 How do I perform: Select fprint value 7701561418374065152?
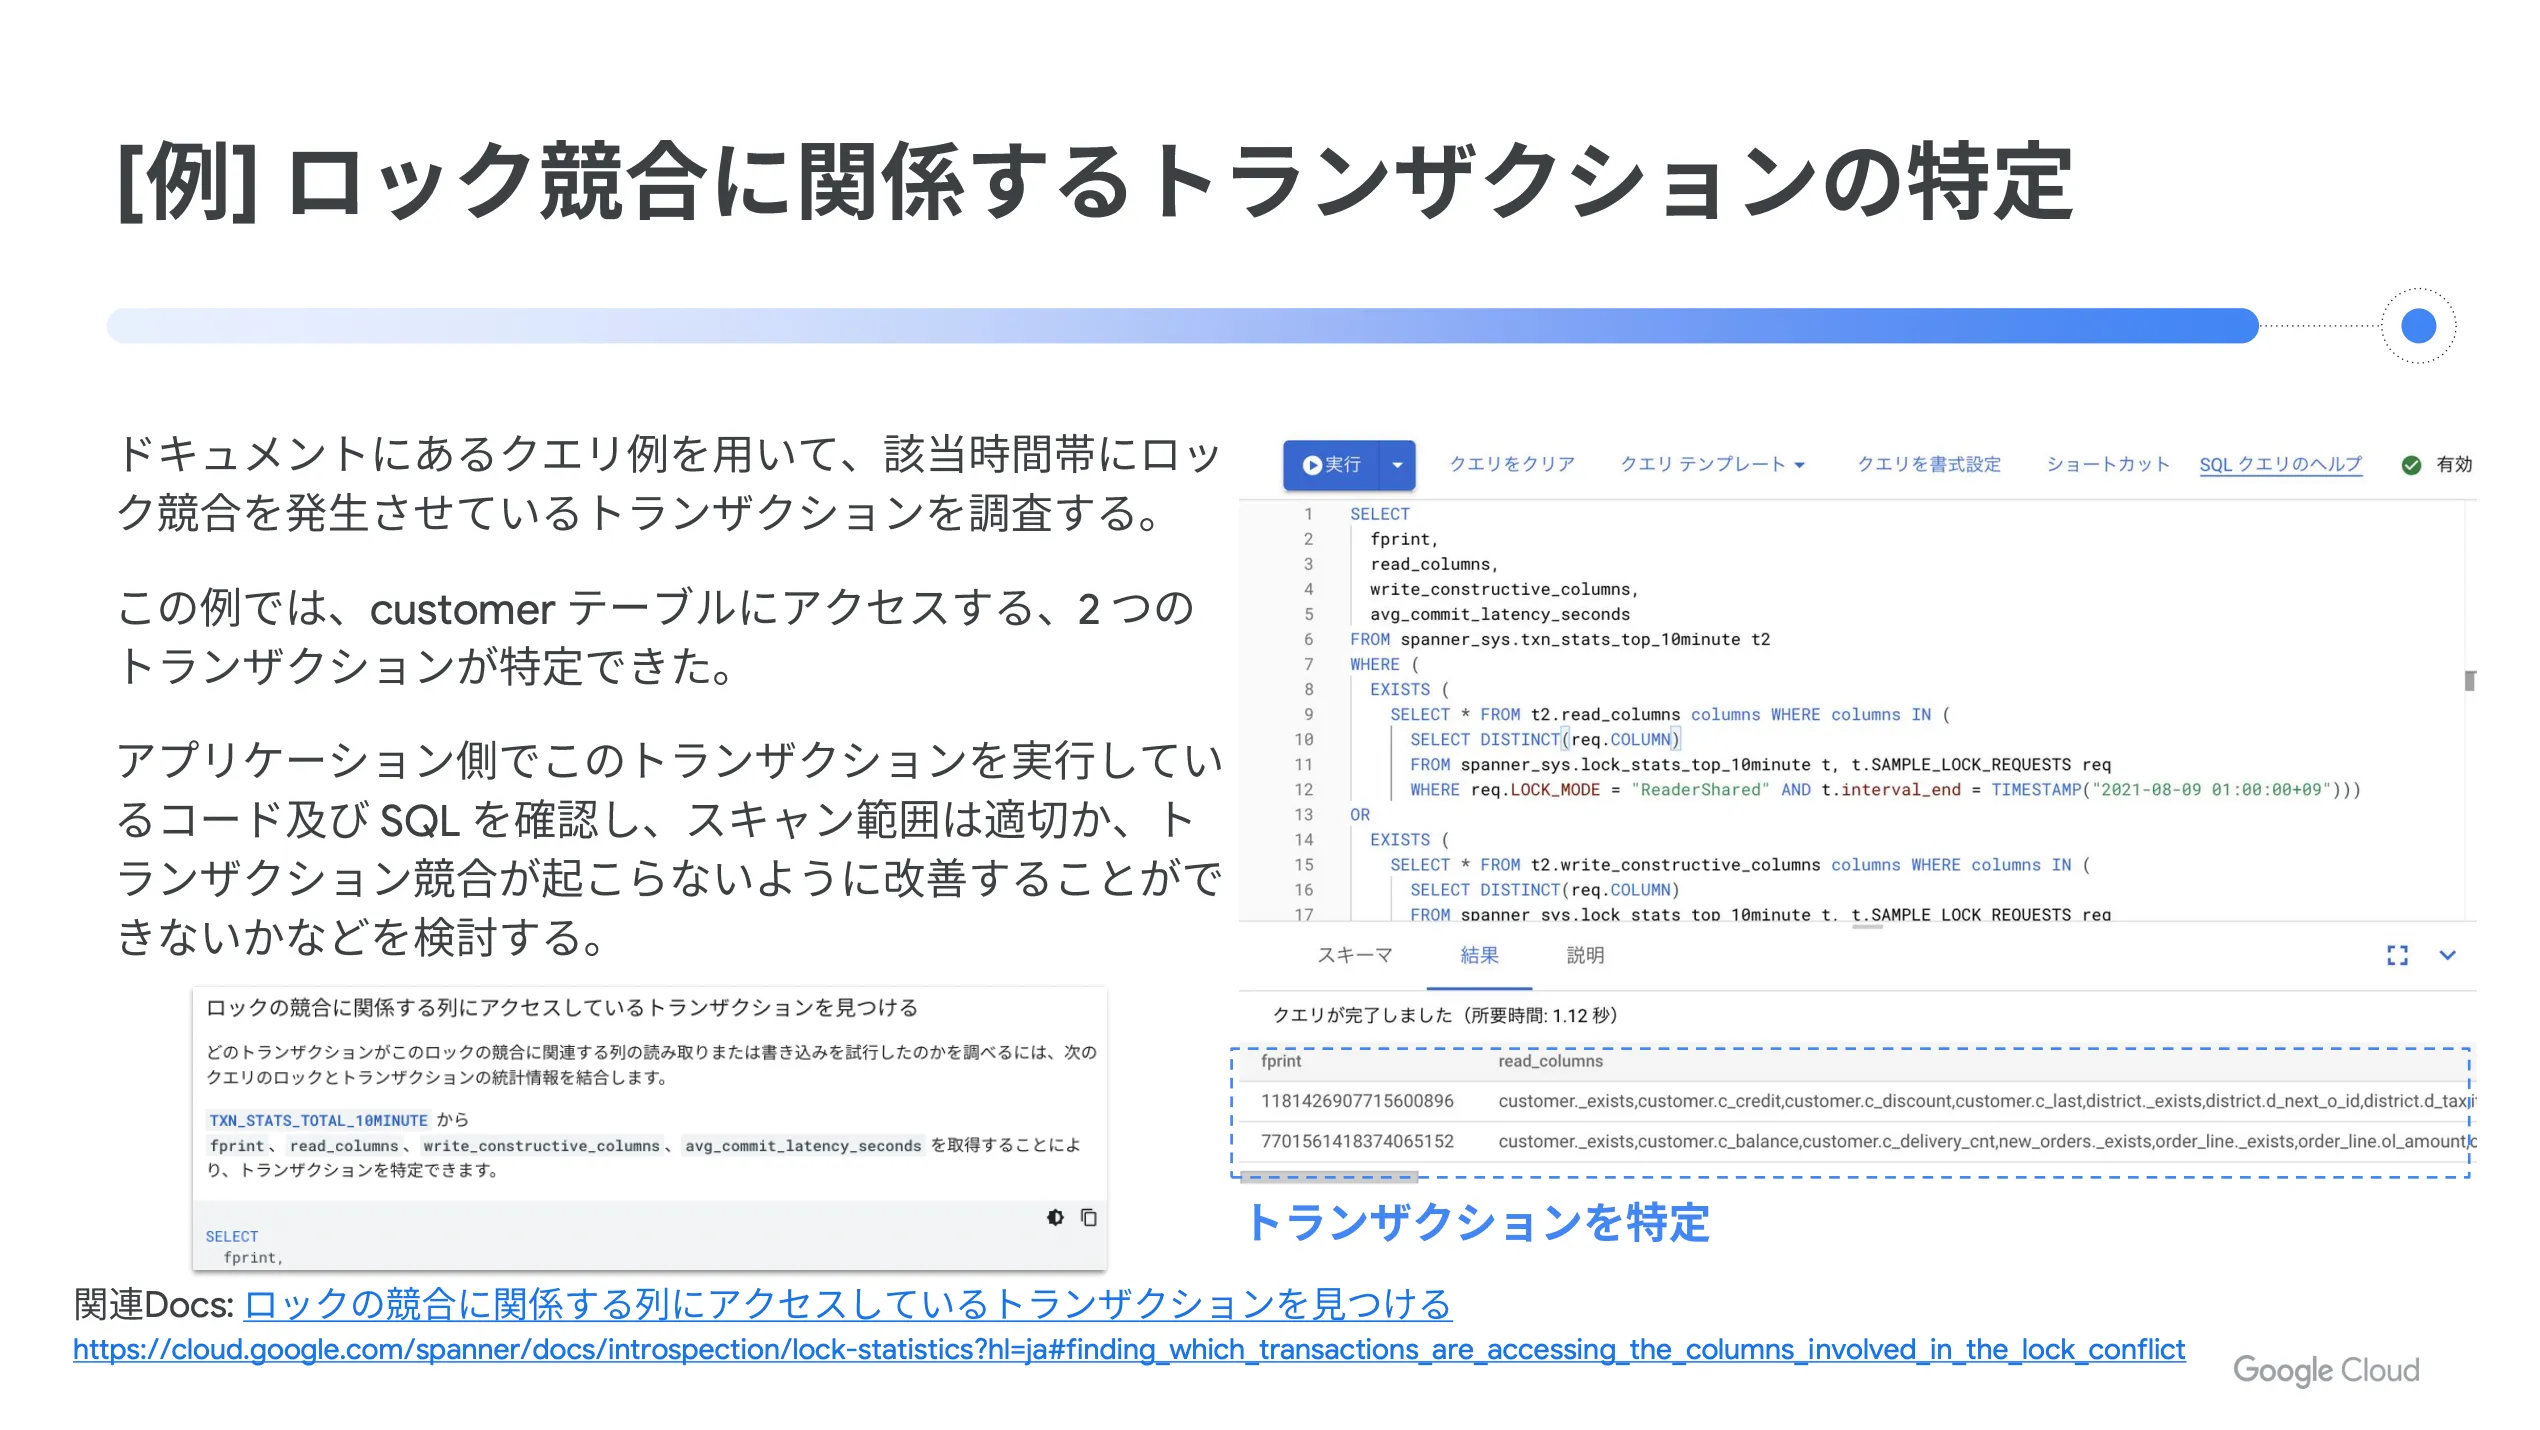click(1357, 1141)
